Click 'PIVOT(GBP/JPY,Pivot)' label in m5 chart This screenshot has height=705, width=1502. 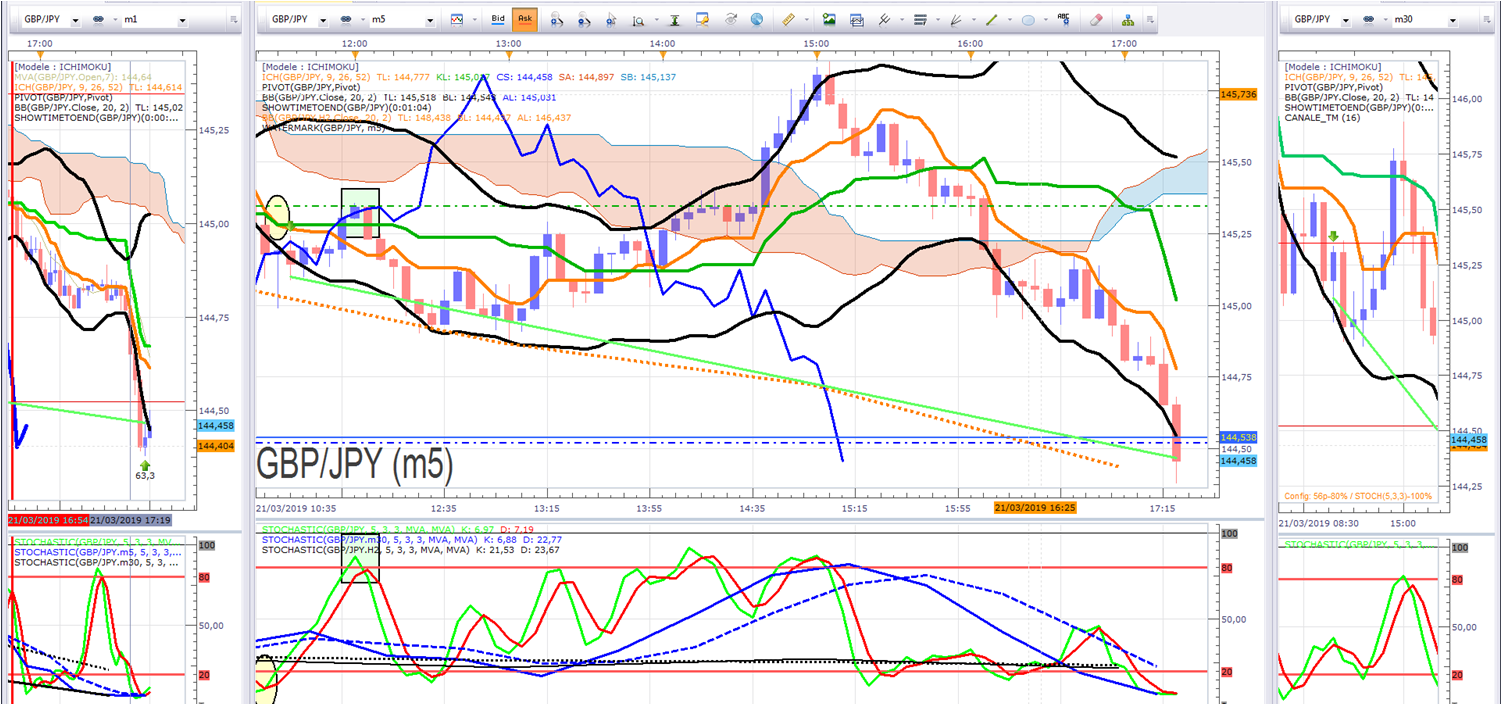[311, 87]
